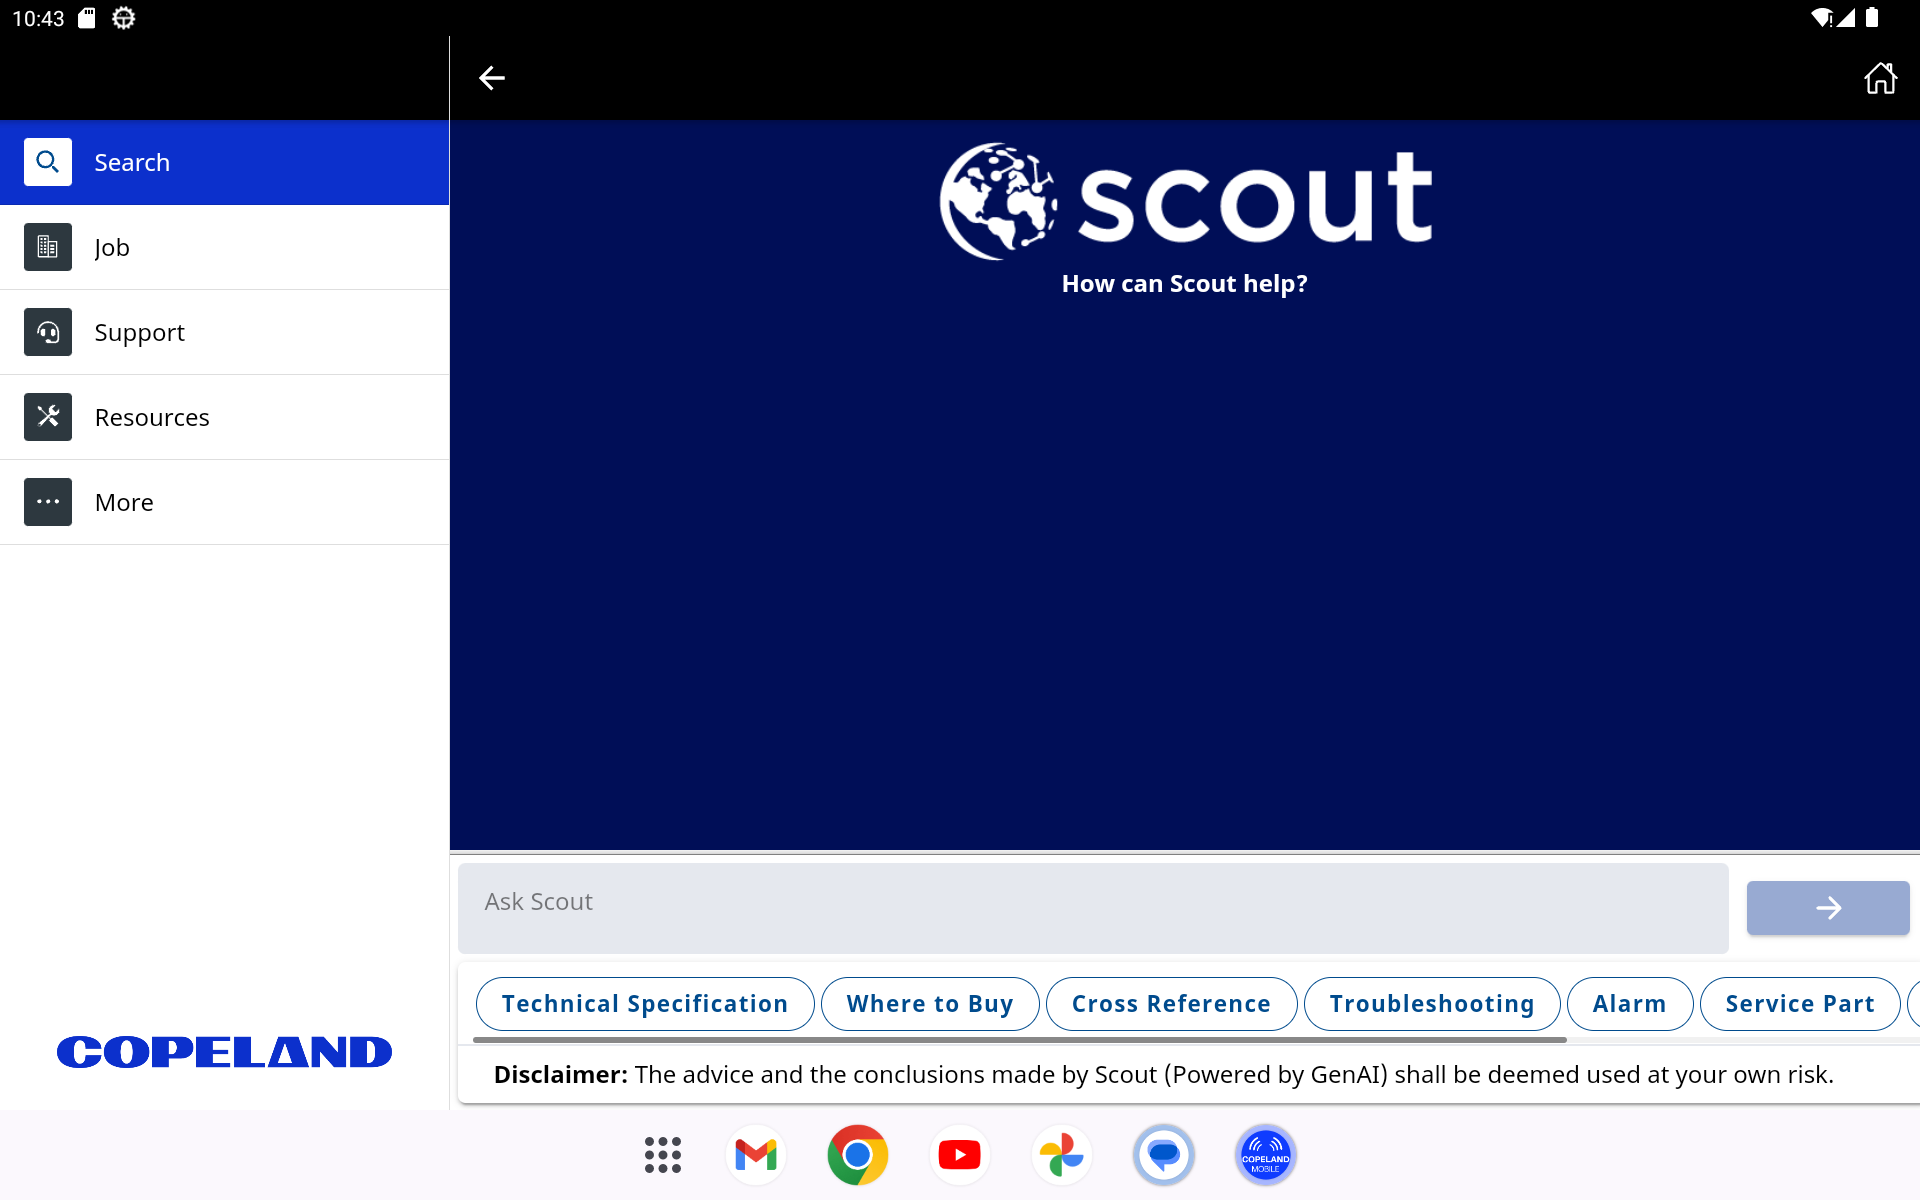The height and width of the screenshot is (1200, 1920).
Task: Open Google Photos from the taskbar
Action: pyautogui.click(x=1062, y=1155)
